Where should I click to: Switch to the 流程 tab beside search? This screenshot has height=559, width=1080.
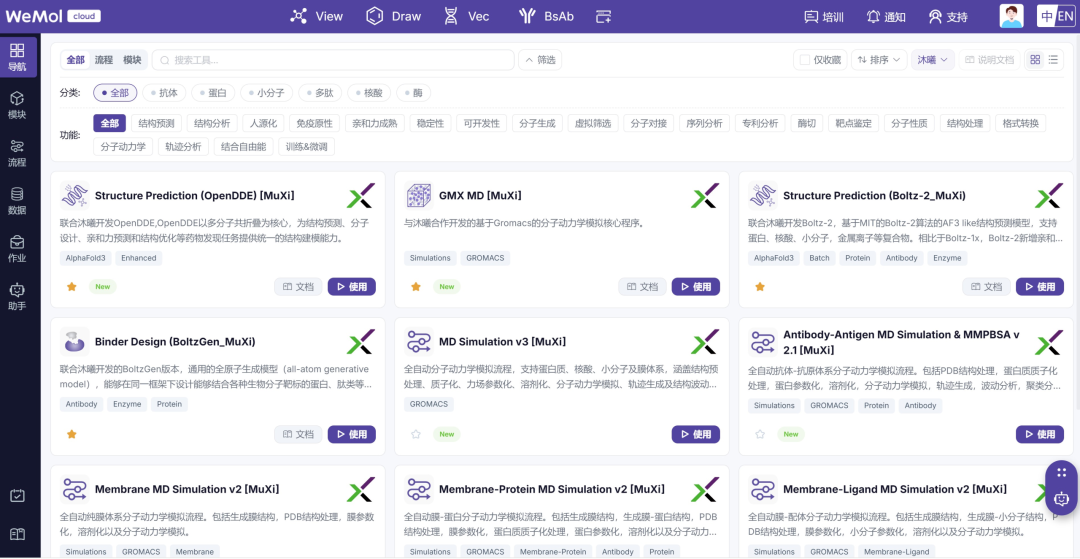tap(103, 60)
